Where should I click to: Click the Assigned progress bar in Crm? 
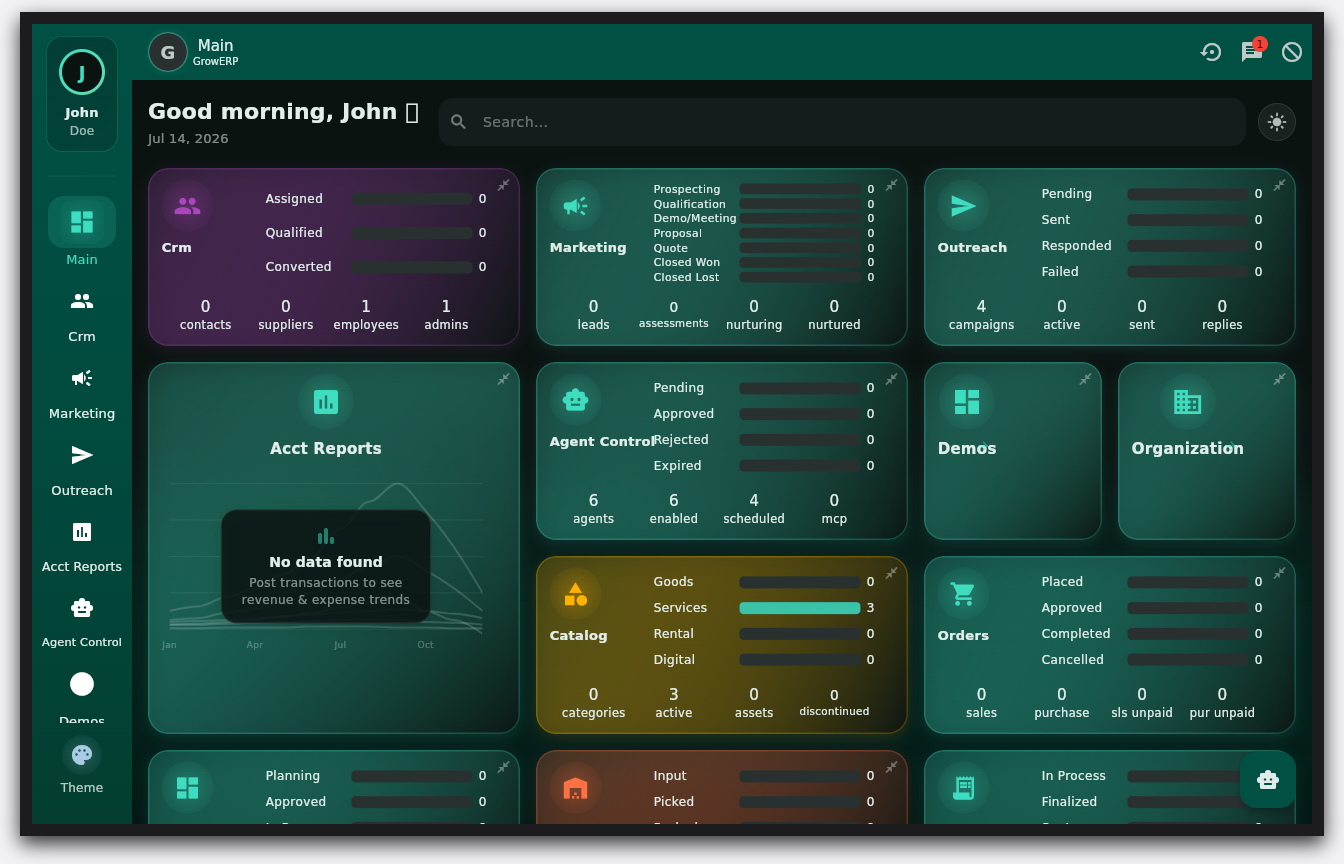tap(412, 199)
